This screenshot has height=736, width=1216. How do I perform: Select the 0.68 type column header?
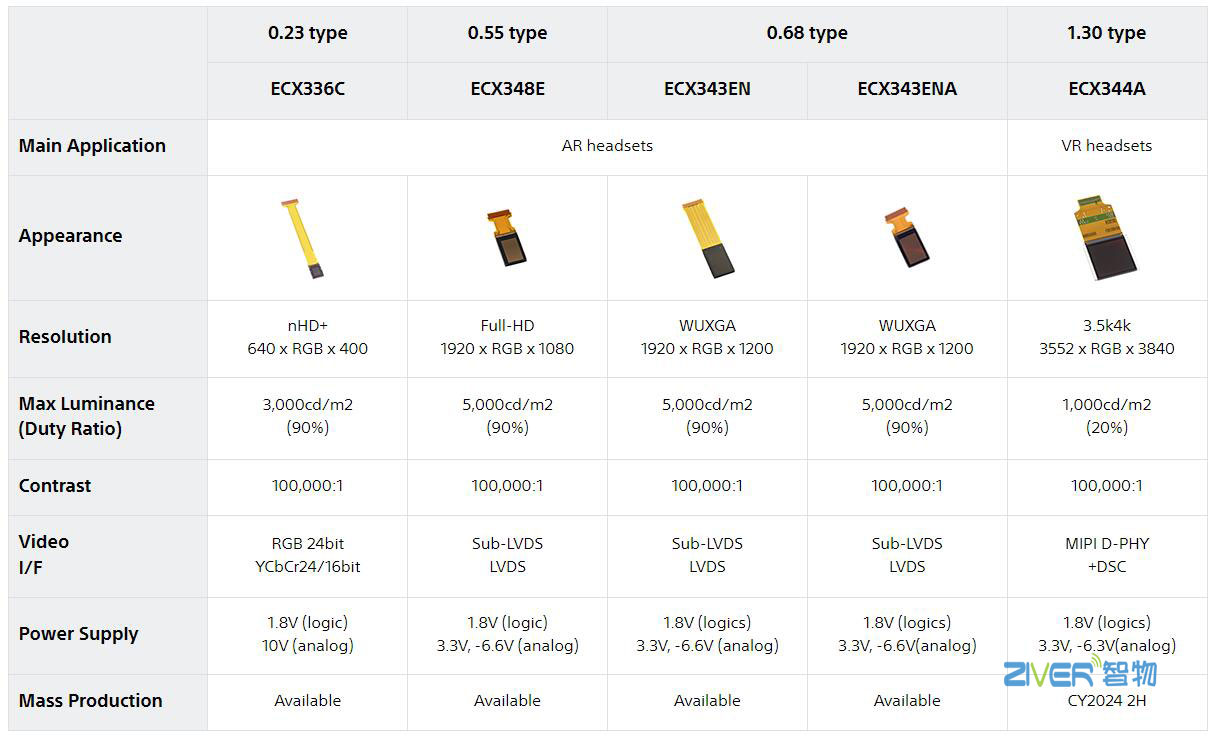click(x=806, y=33)
